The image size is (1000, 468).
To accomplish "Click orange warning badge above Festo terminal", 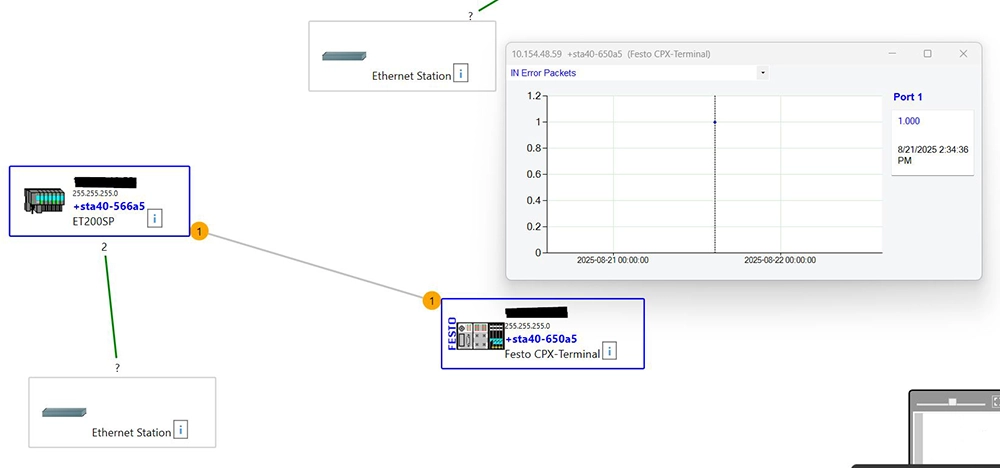I will [x=431, y=300].
